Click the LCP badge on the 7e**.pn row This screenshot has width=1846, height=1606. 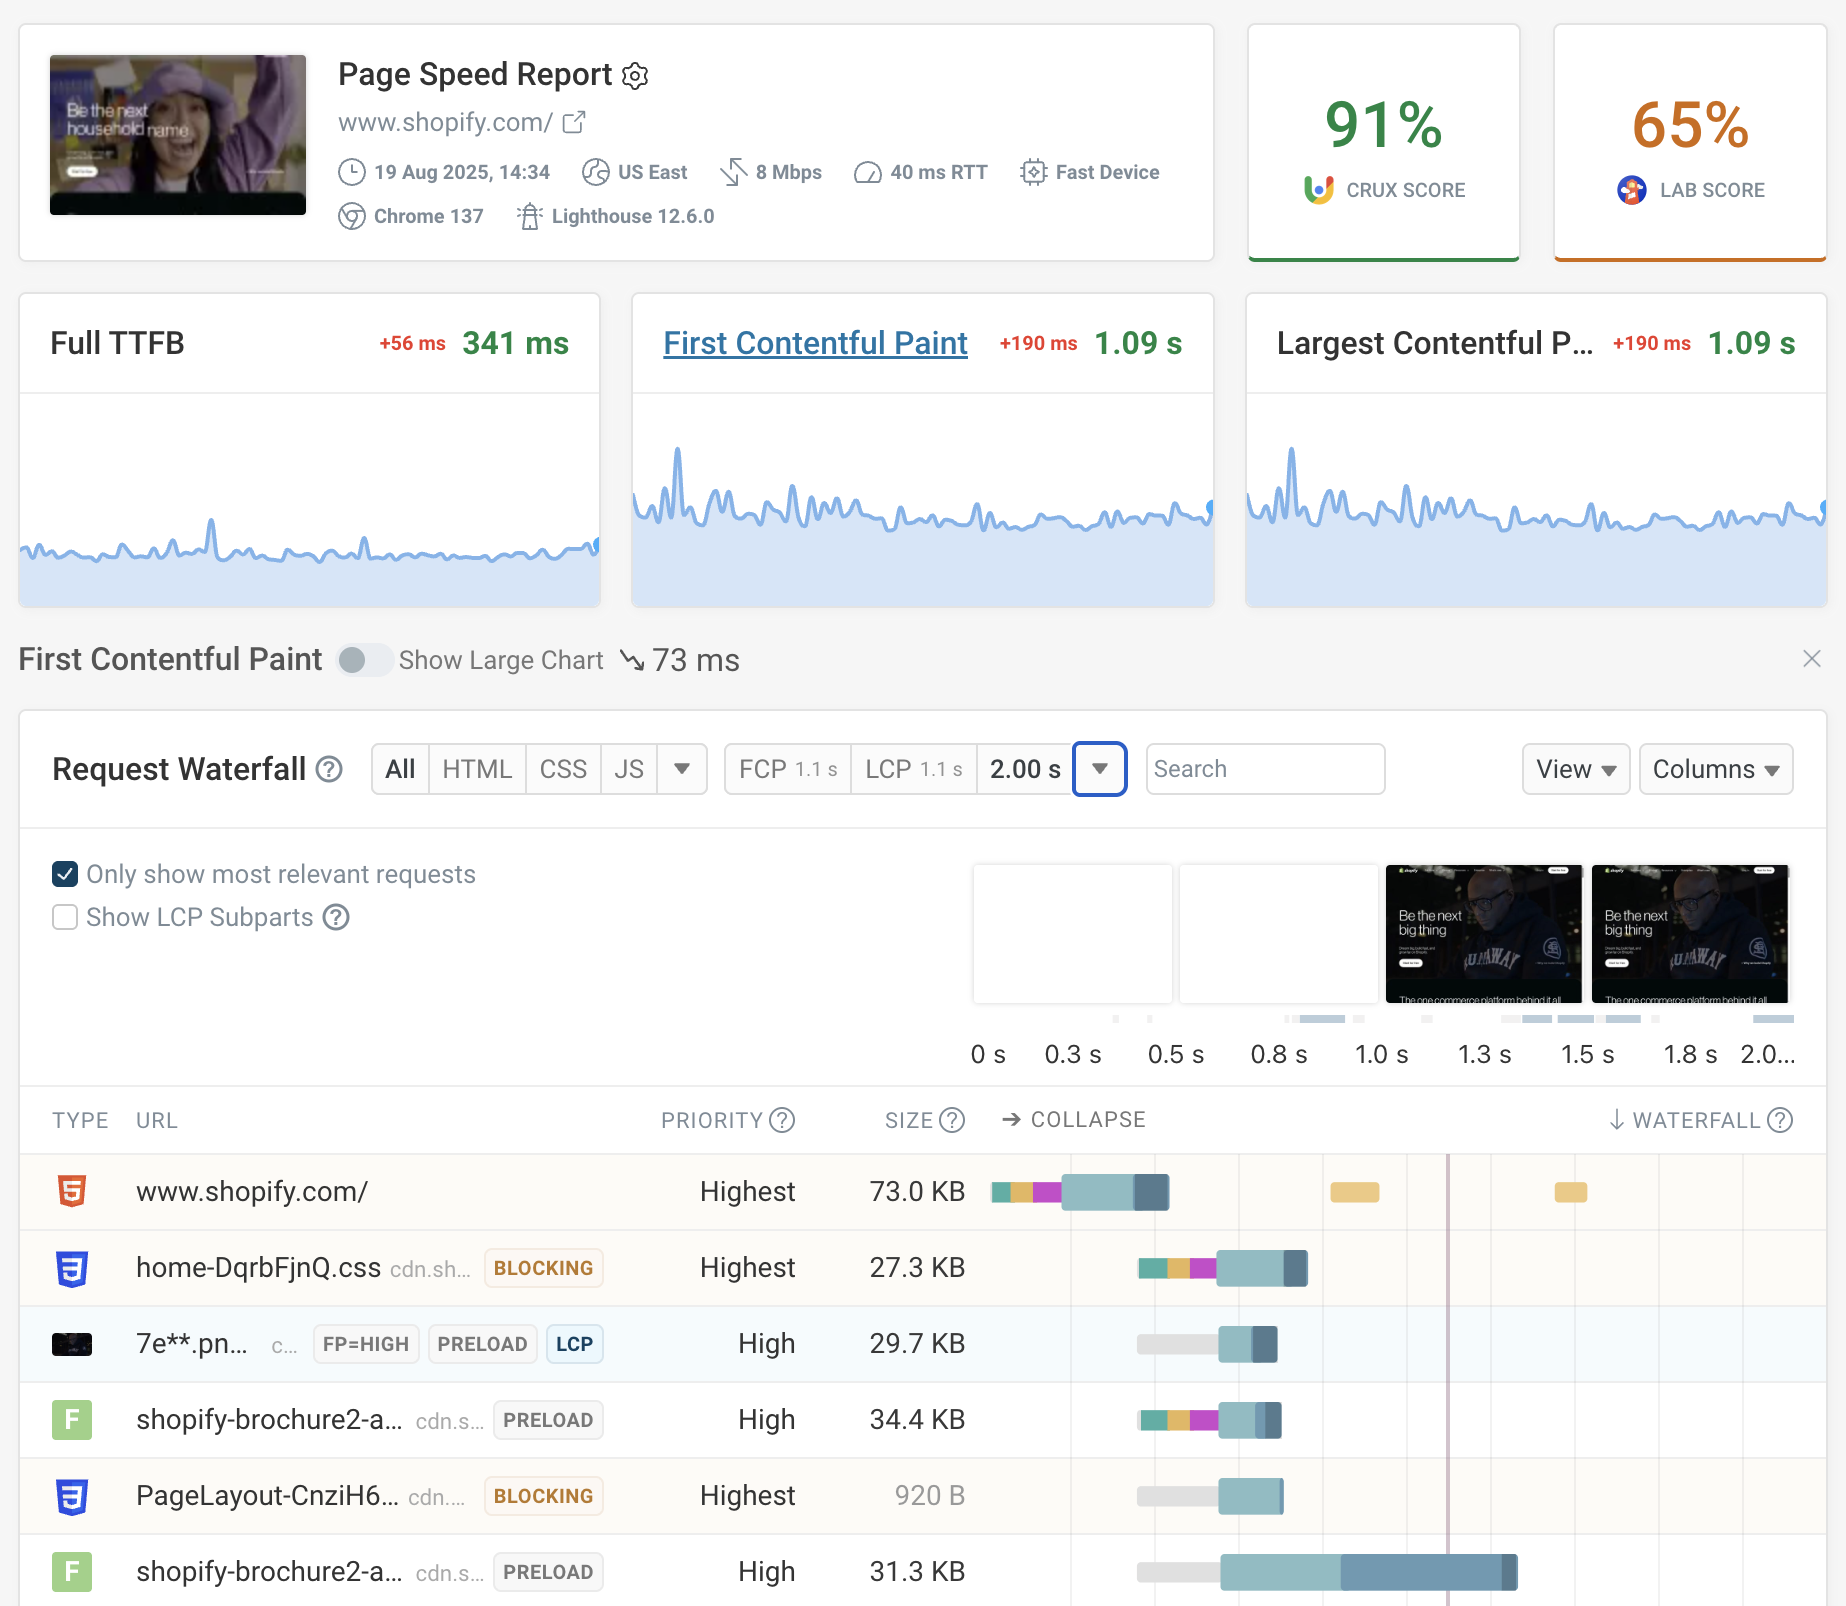[x=574, y=1344]
